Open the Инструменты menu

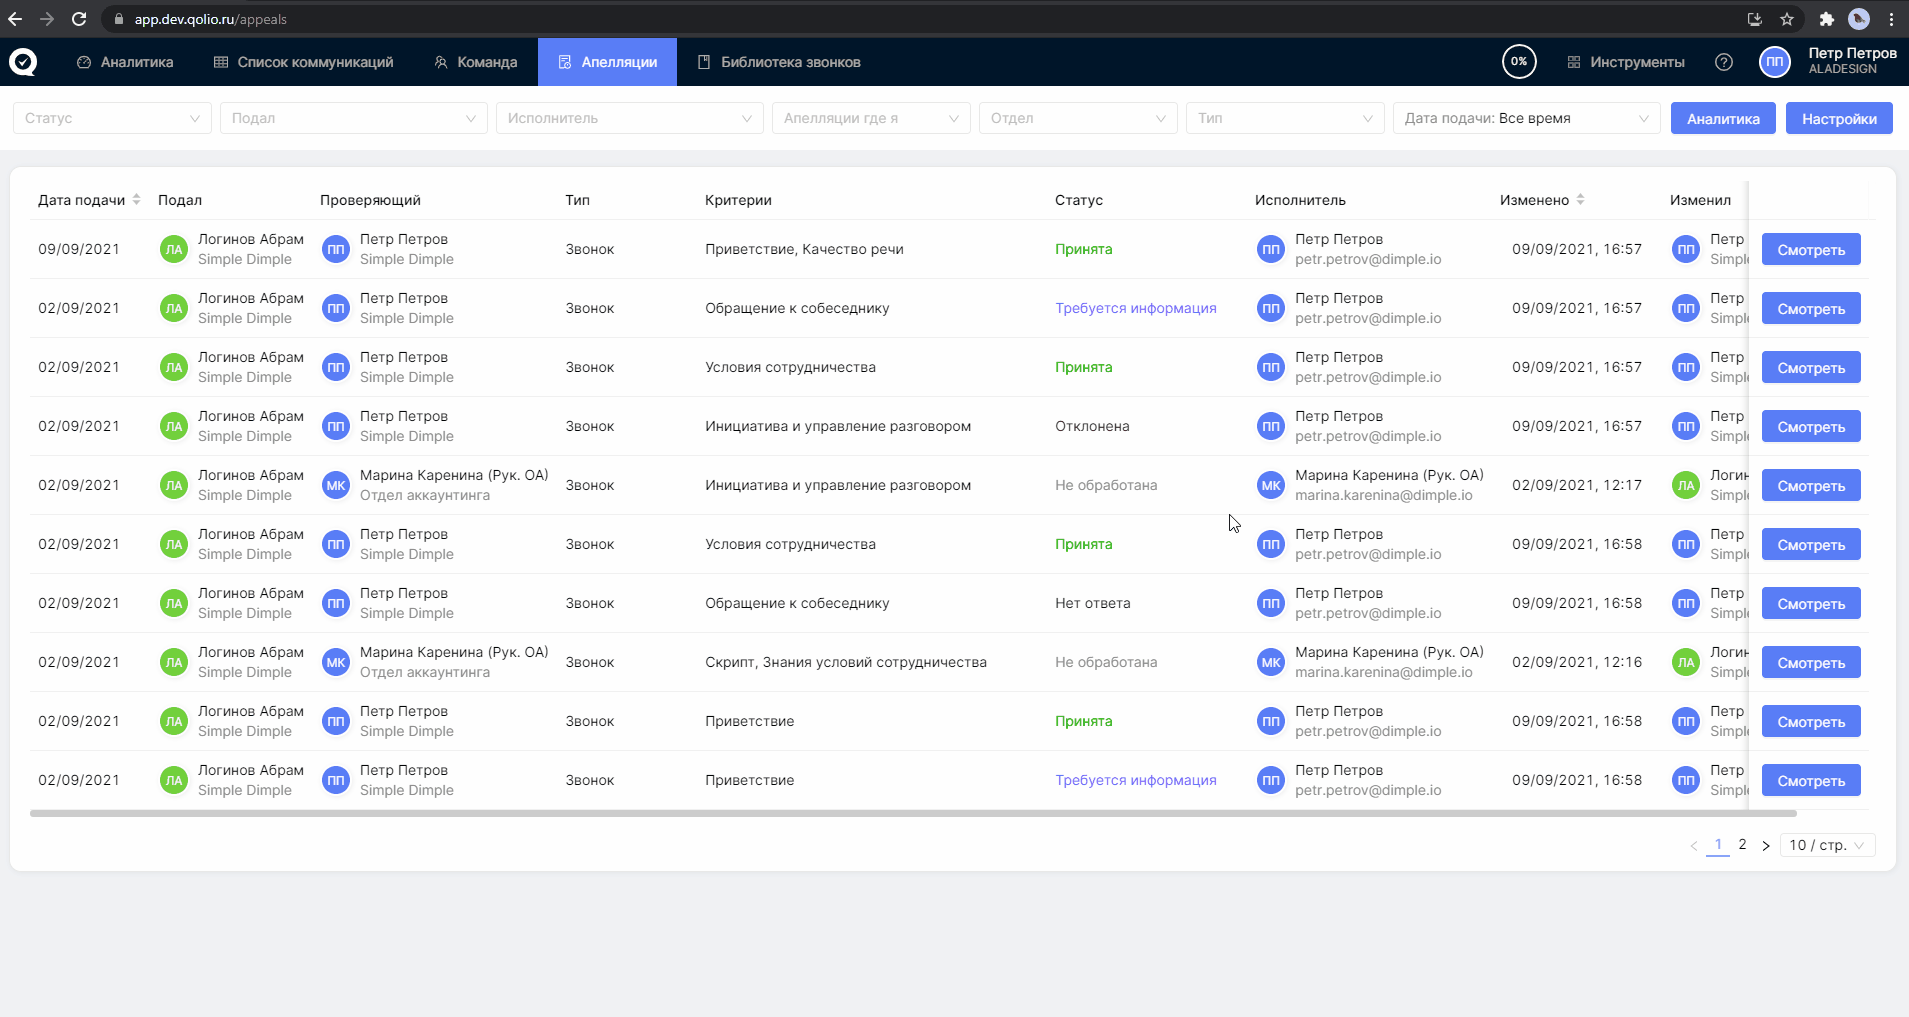coord(1625,62)
